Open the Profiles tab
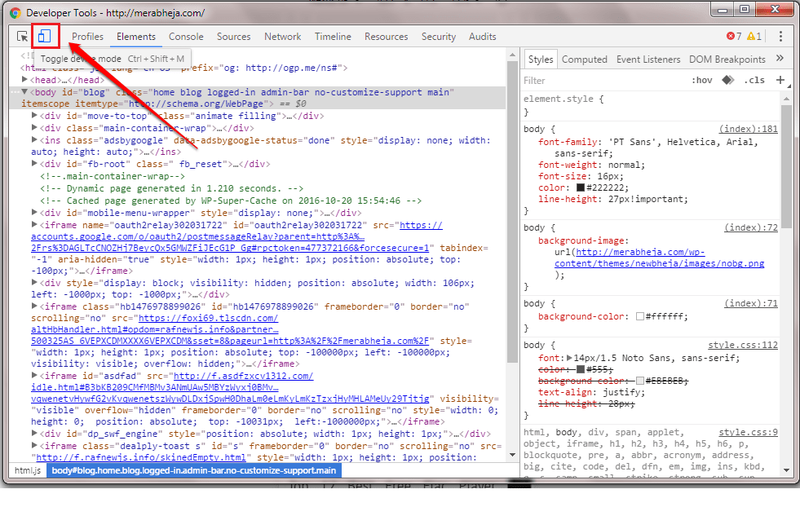 coord(87,37)
